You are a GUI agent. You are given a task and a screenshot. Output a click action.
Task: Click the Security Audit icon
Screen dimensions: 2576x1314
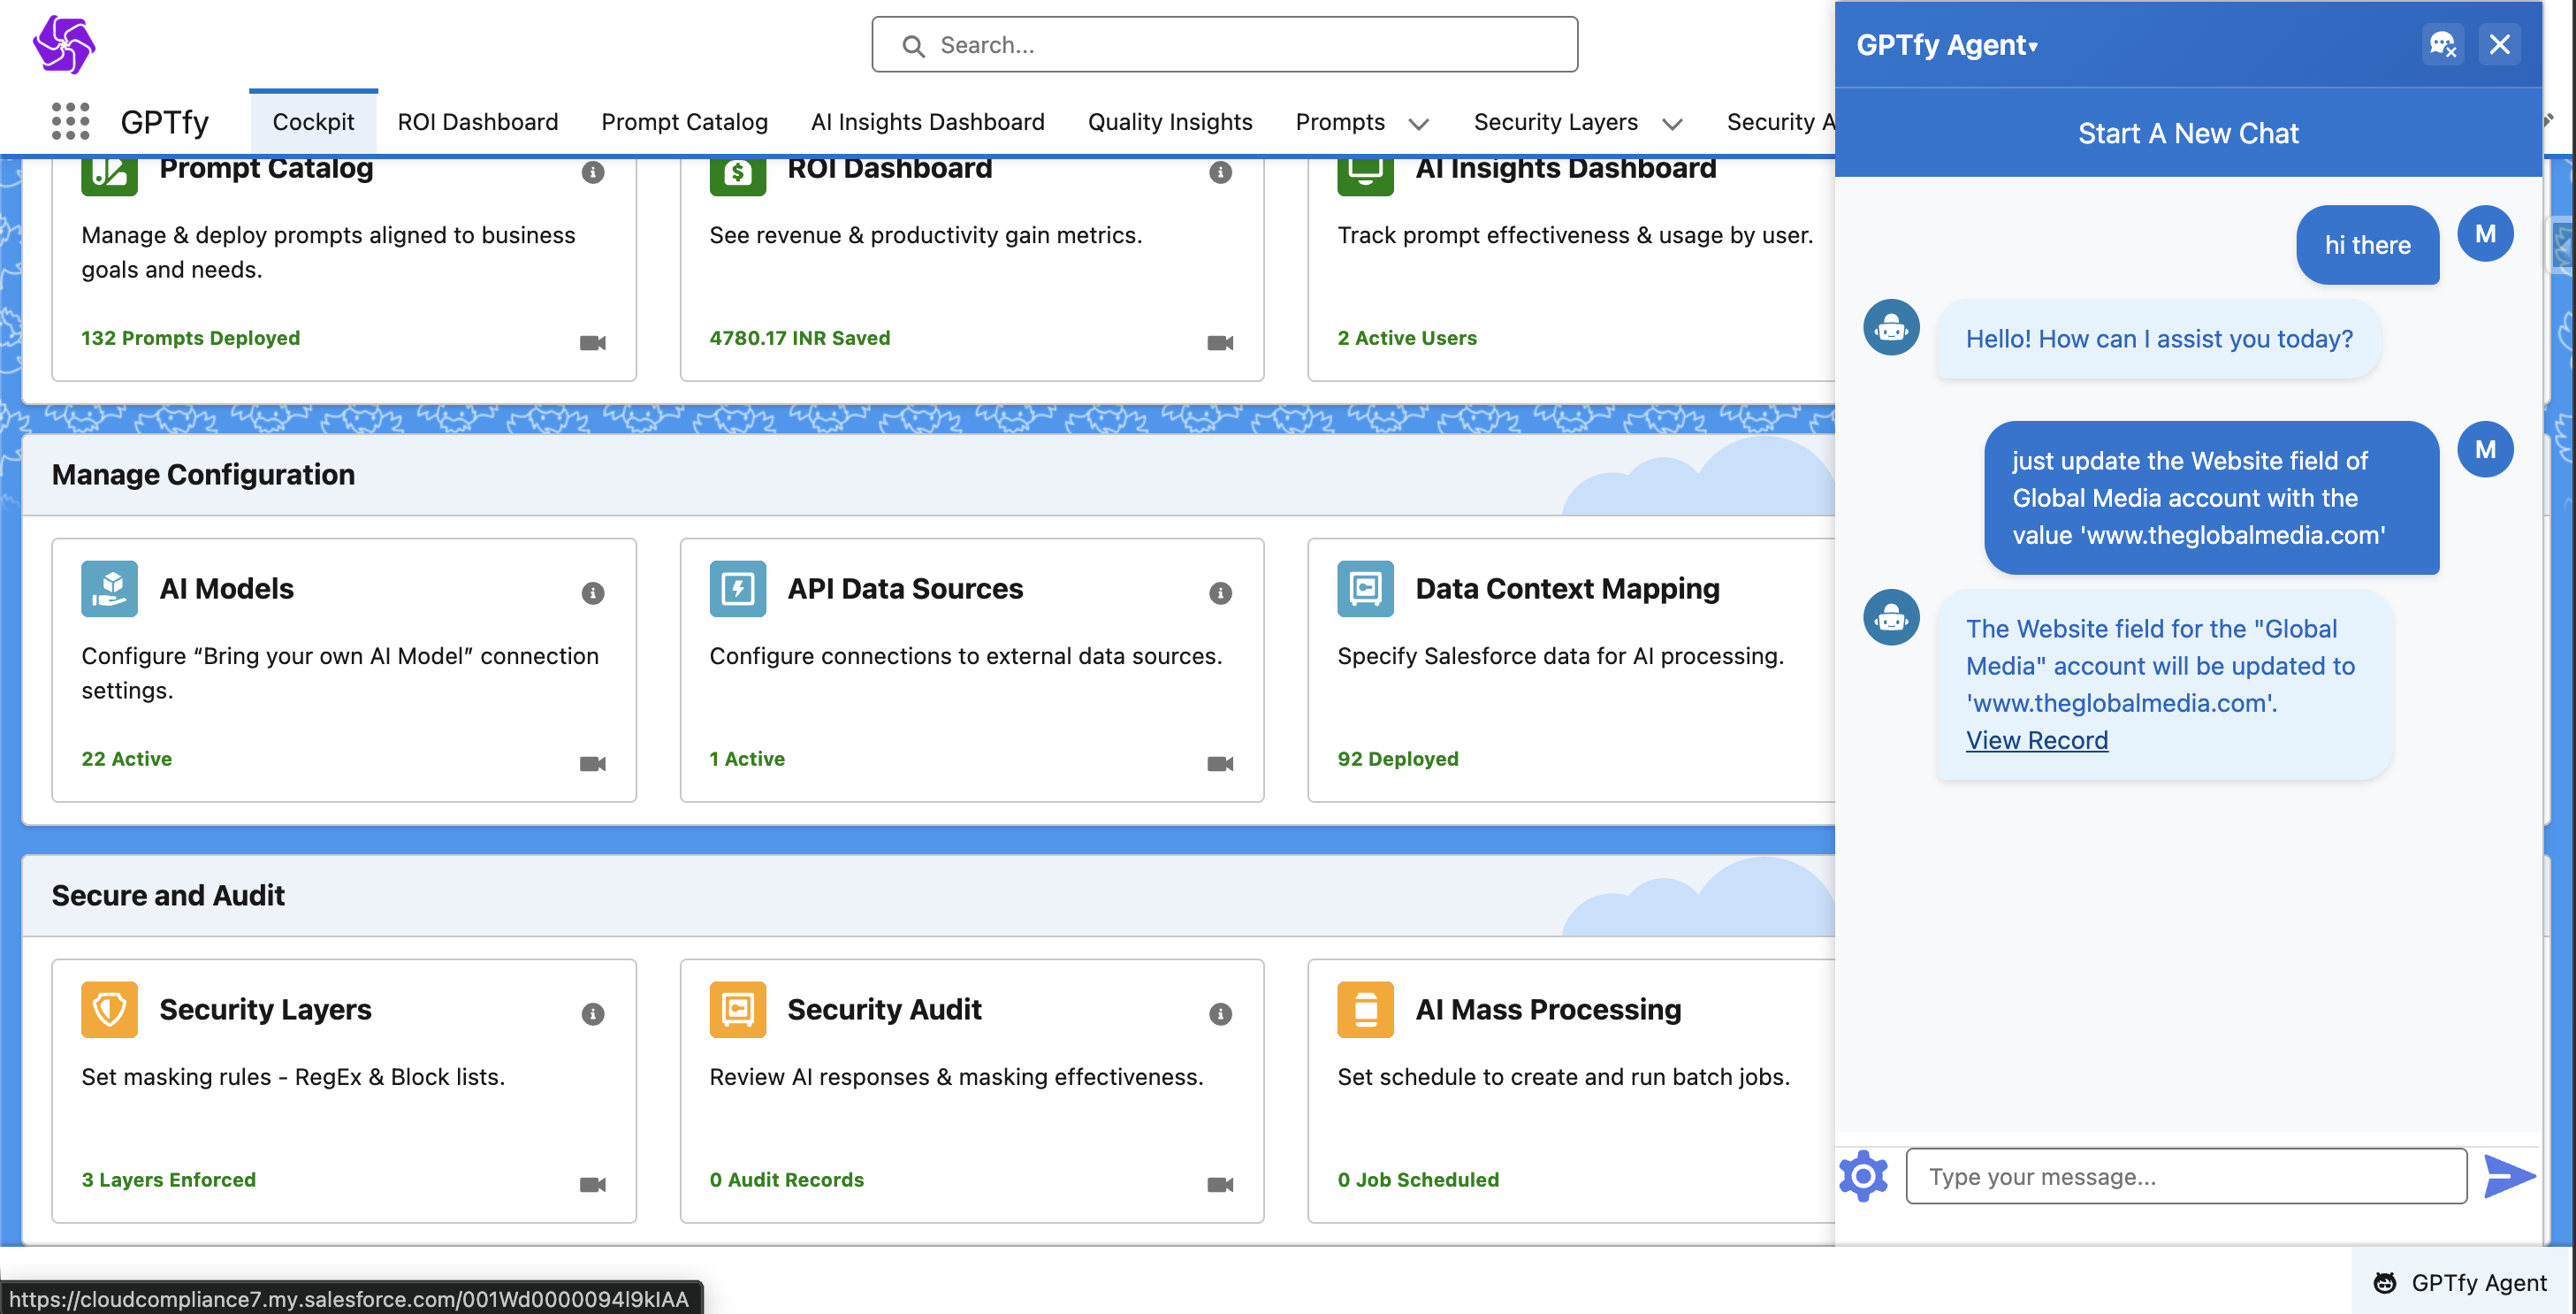736,1009
